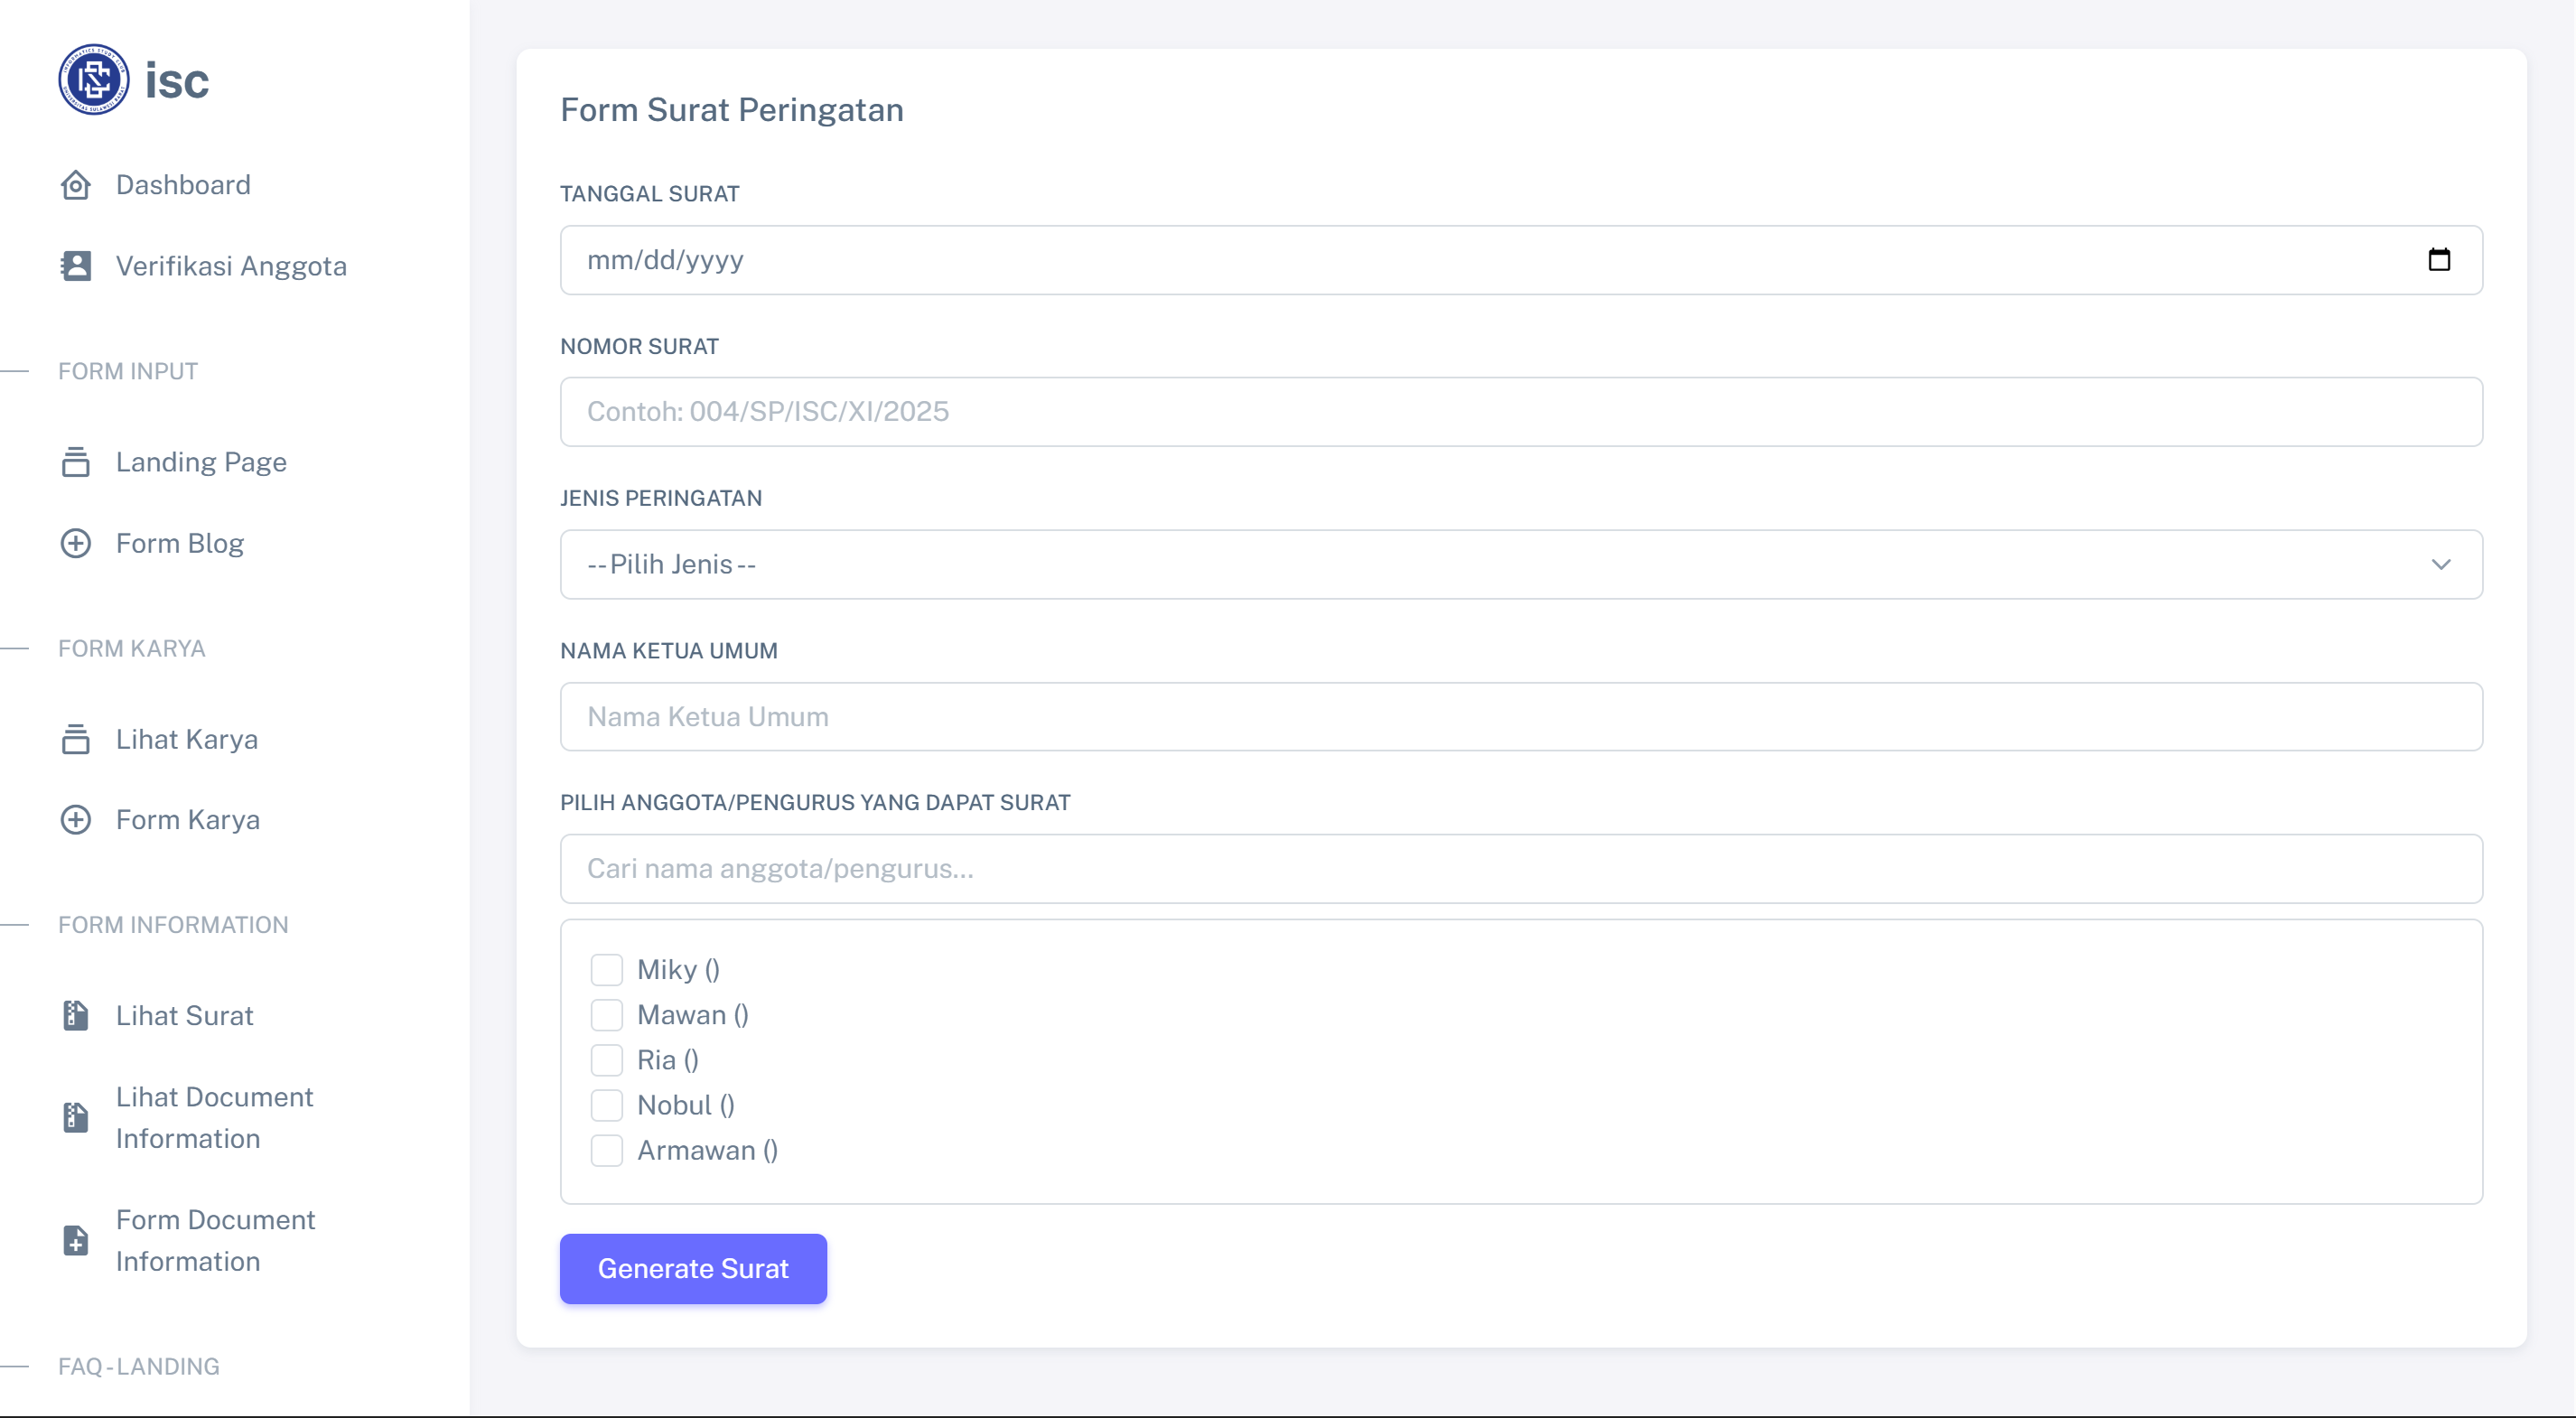Click the ISC logo icon
This screenshot has height=1418, width=2576.
click(93, 79)
